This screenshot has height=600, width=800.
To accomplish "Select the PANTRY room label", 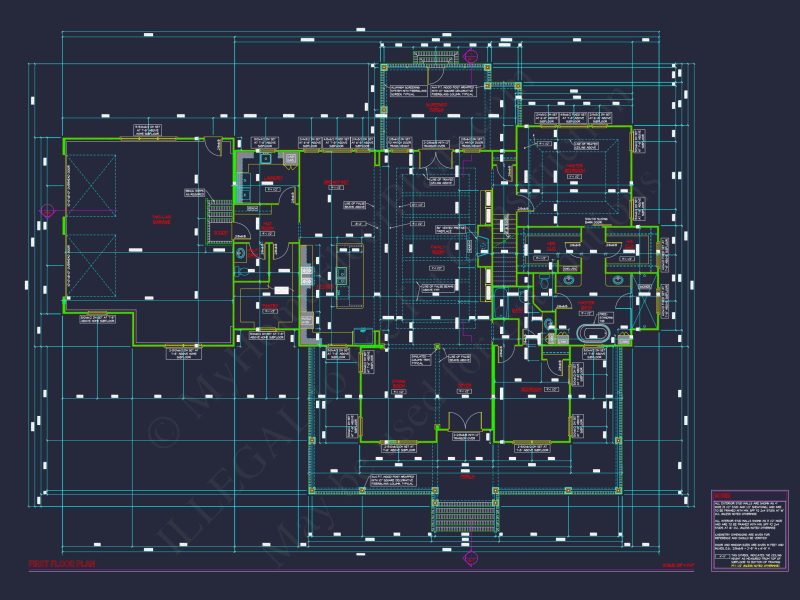I will (x=270, y=306).
